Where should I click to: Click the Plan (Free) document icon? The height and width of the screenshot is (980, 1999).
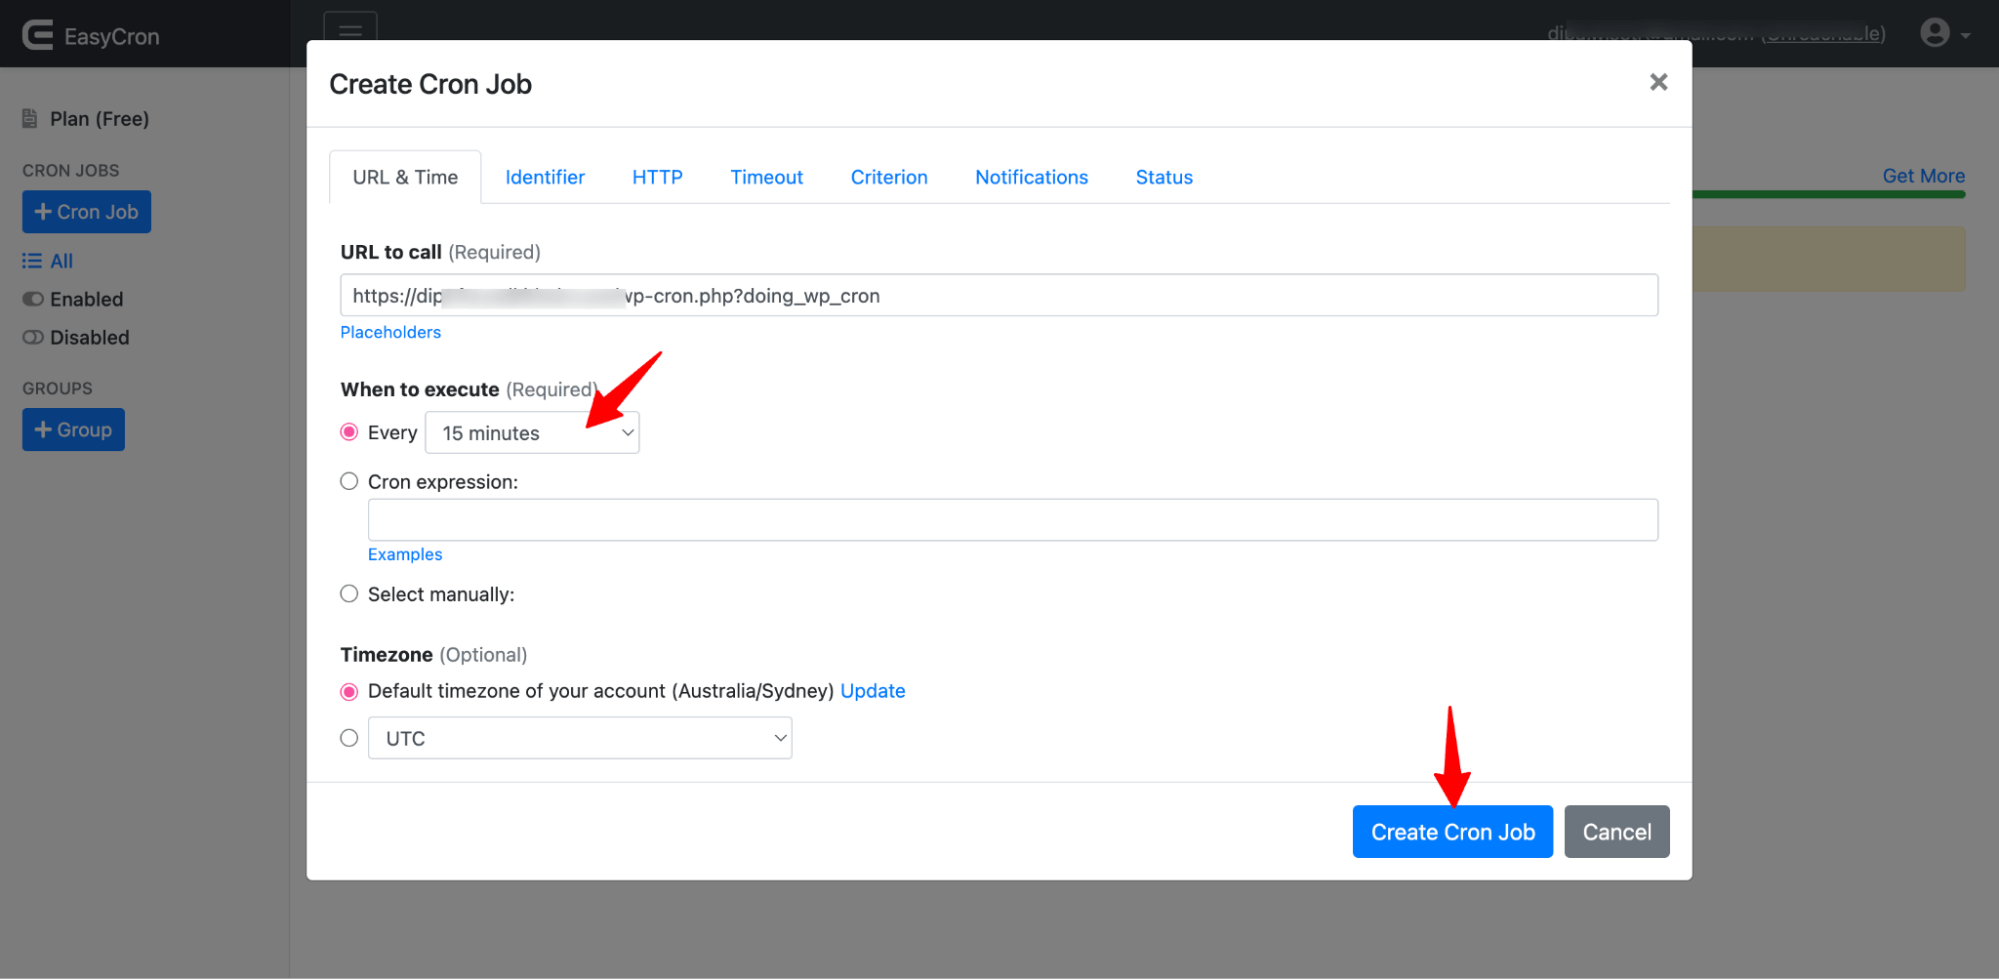pyautogui.click(x=29, y=117)
